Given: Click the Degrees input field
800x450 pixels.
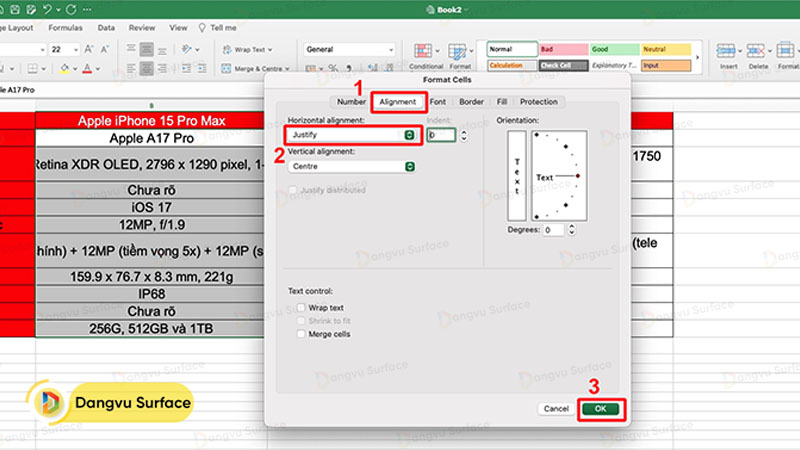Looking at the screenshot, I should point(552,230).
